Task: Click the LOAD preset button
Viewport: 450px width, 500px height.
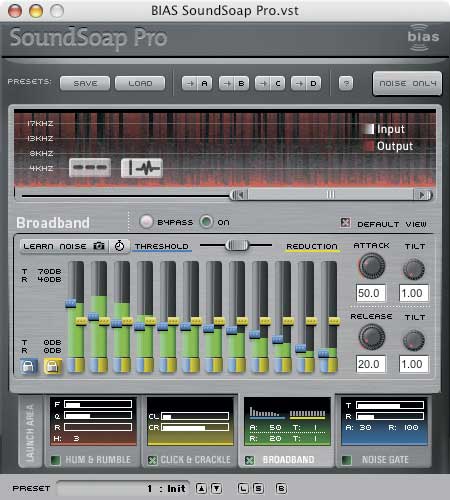Action: (140, 83)
